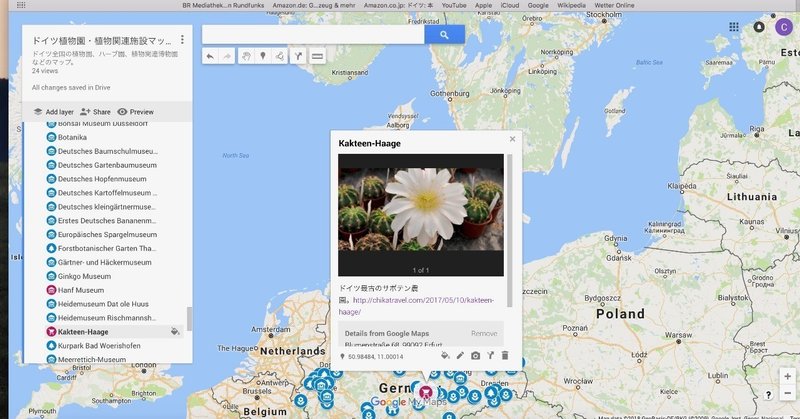This screenshot has height=419, width=800.
Task: Click the Forstbotanischer Garten blue marker icon
Action: click(x=51, y=249)
